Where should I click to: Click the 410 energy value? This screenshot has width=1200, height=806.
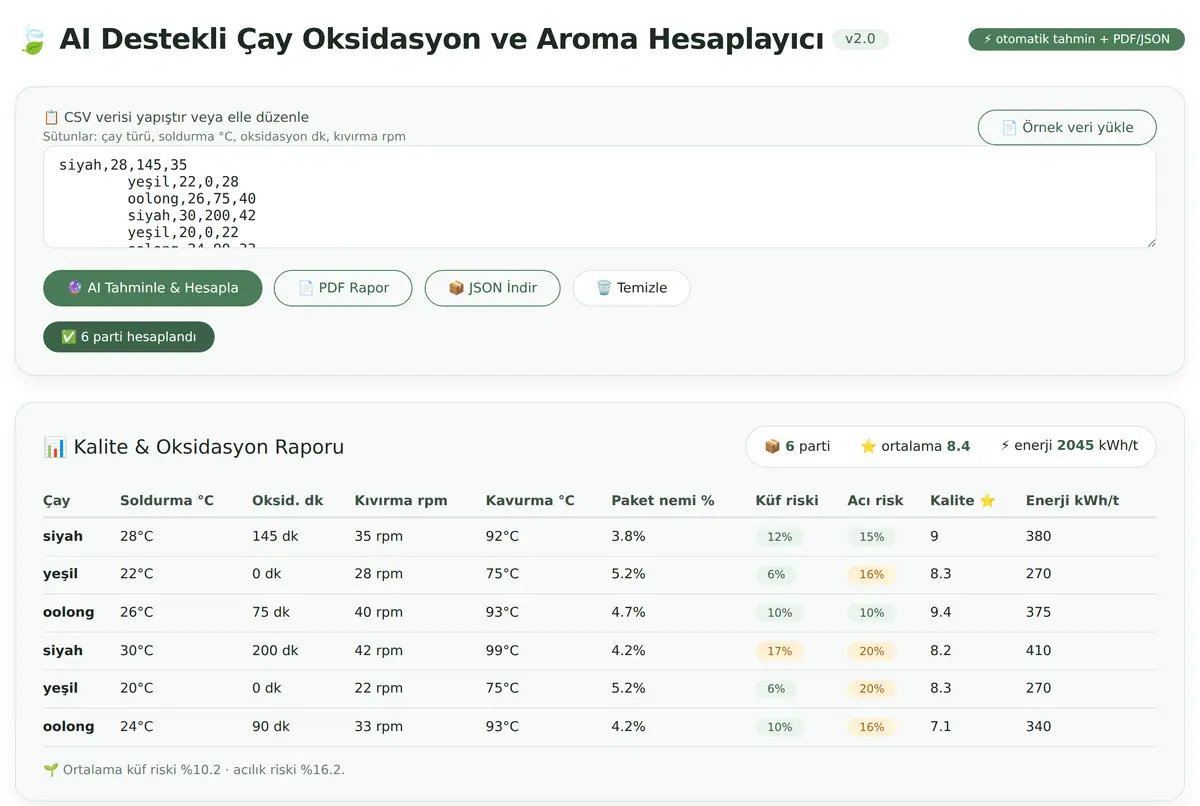point(1039,650)
